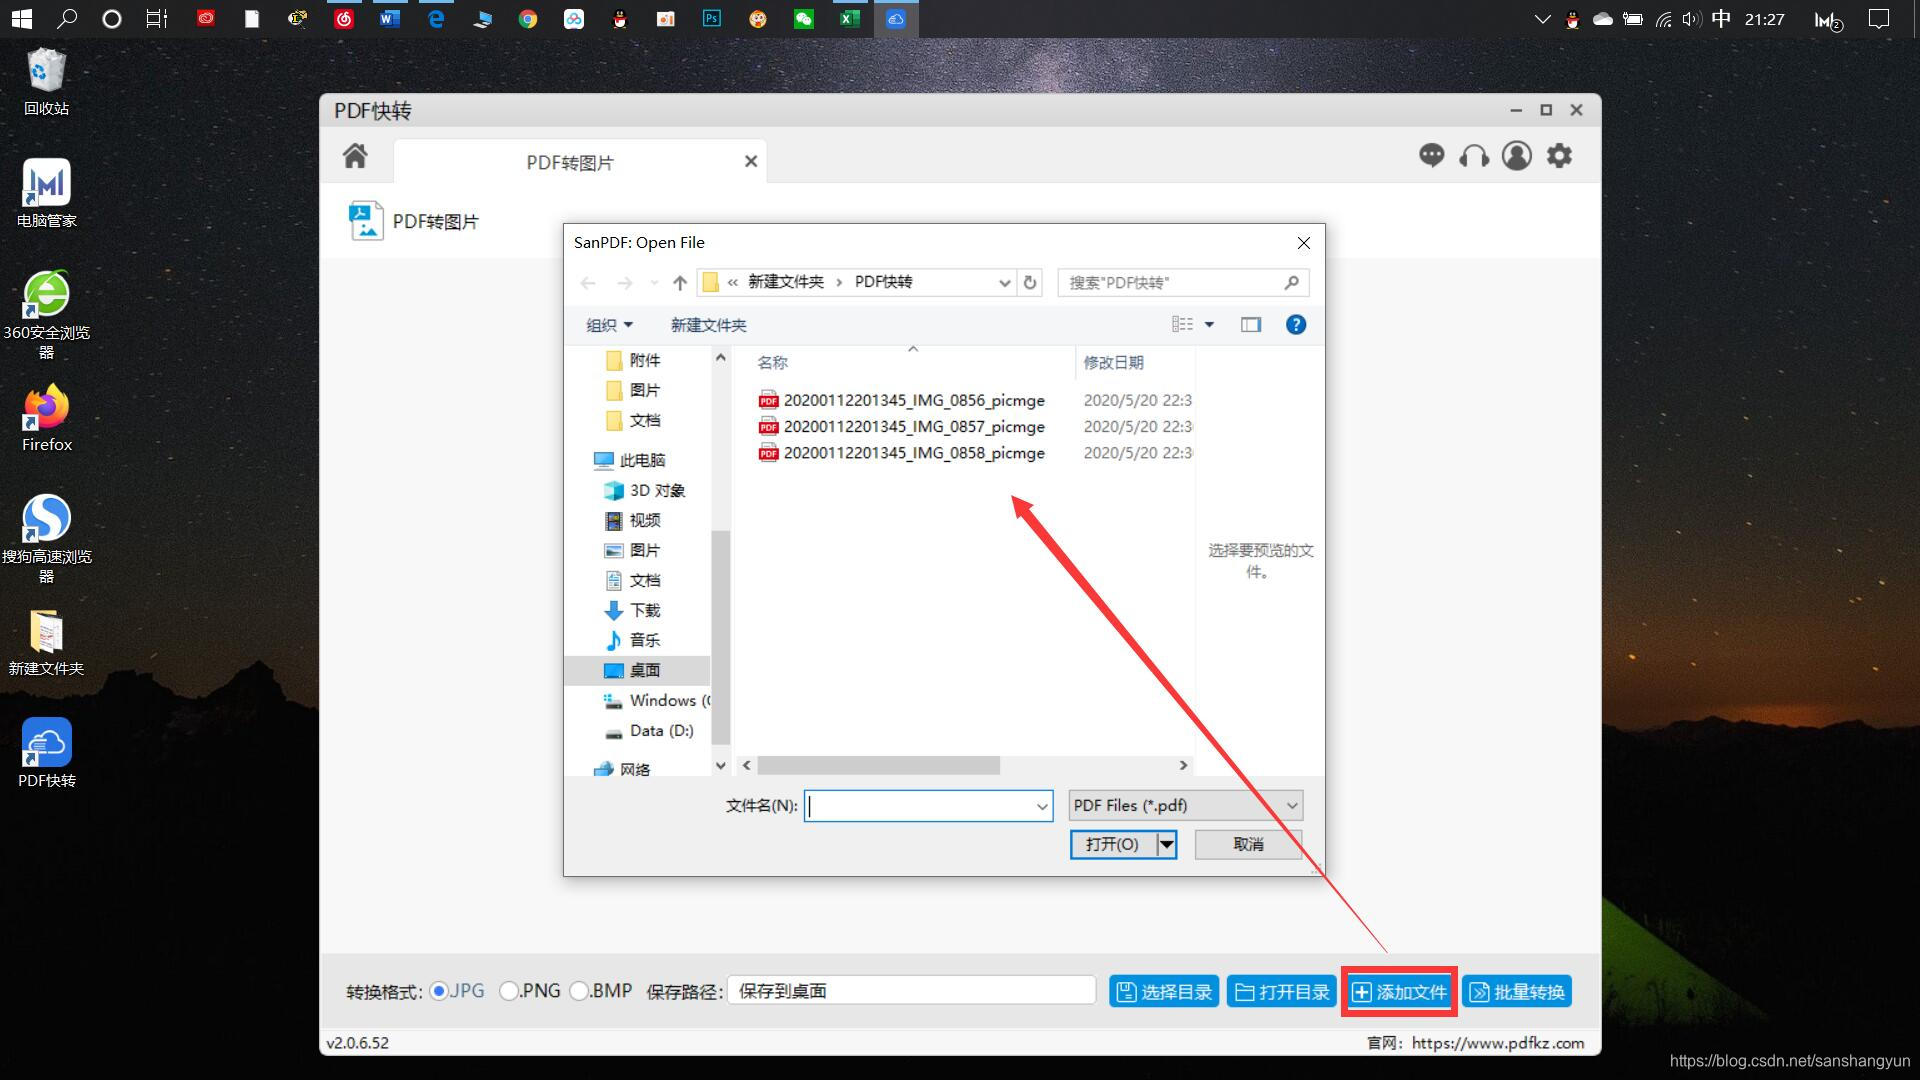The image size is (1920, 1080).
Task: Go up one folder level arrow
Action: pos(680,283)
